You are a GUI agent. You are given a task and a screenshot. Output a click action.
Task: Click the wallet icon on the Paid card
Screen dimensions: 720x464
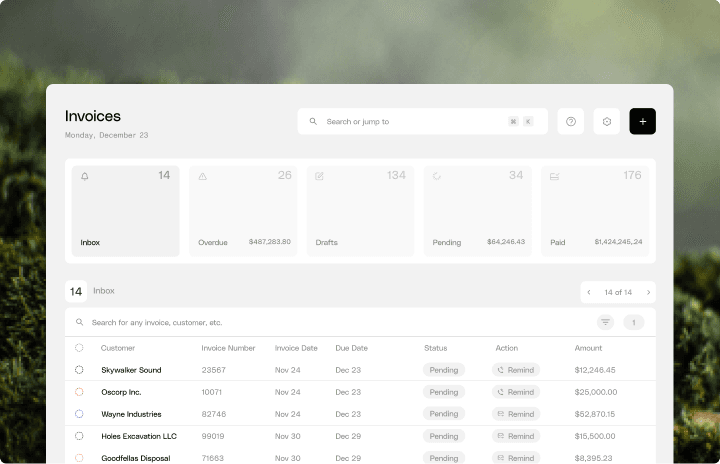pos(554,176)
